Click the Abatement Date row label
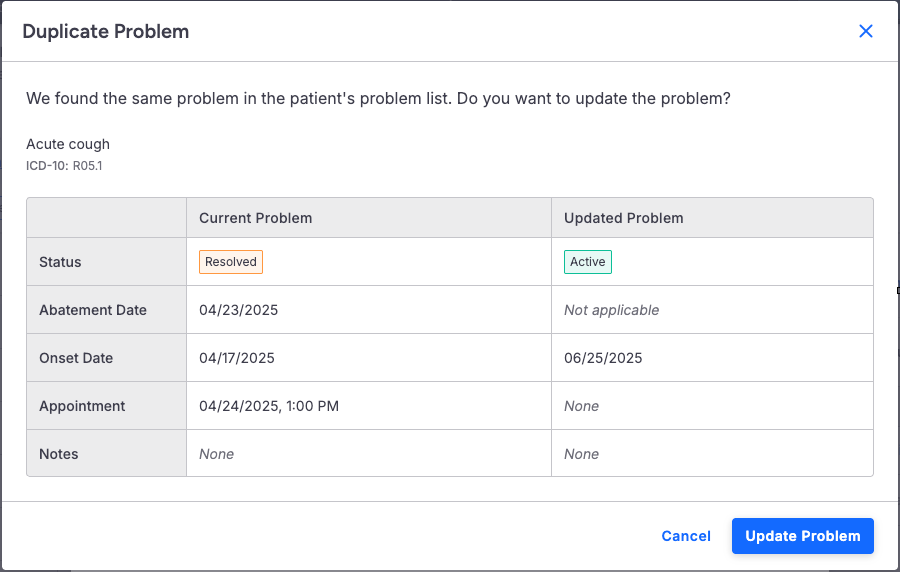 93,310
